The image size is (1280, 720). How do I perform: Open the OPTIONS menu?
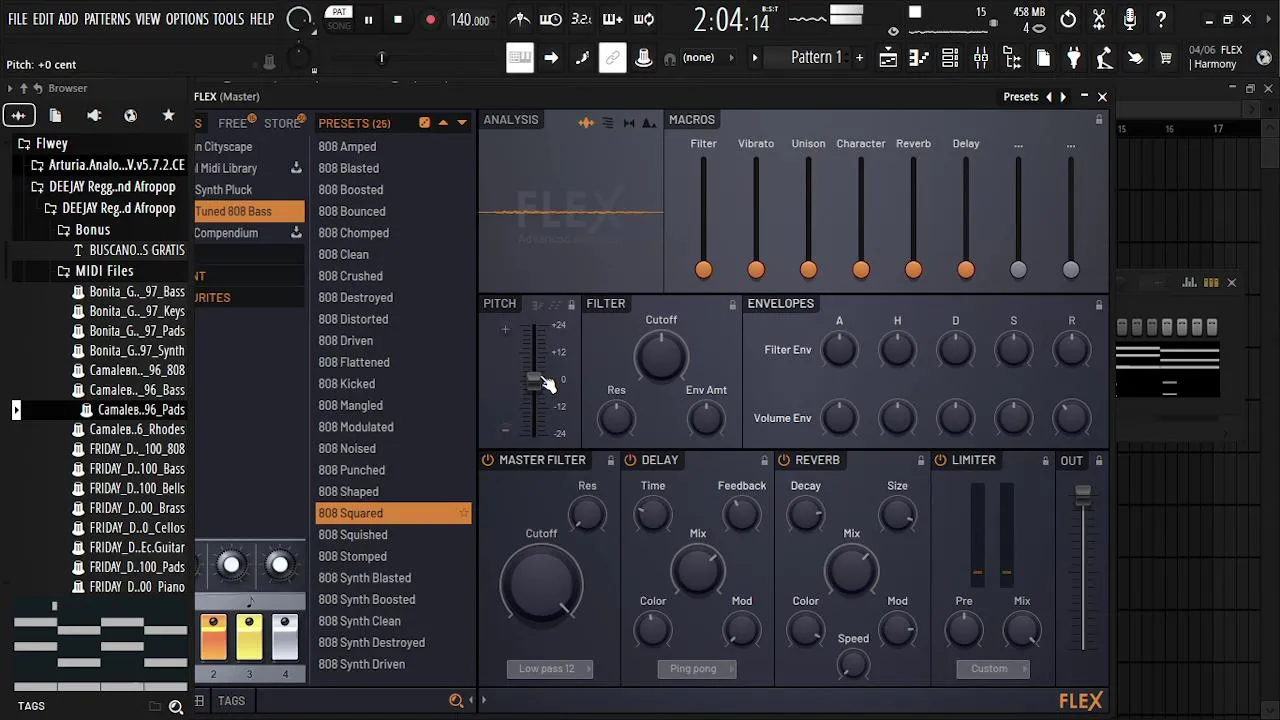[x=187, y=19]
